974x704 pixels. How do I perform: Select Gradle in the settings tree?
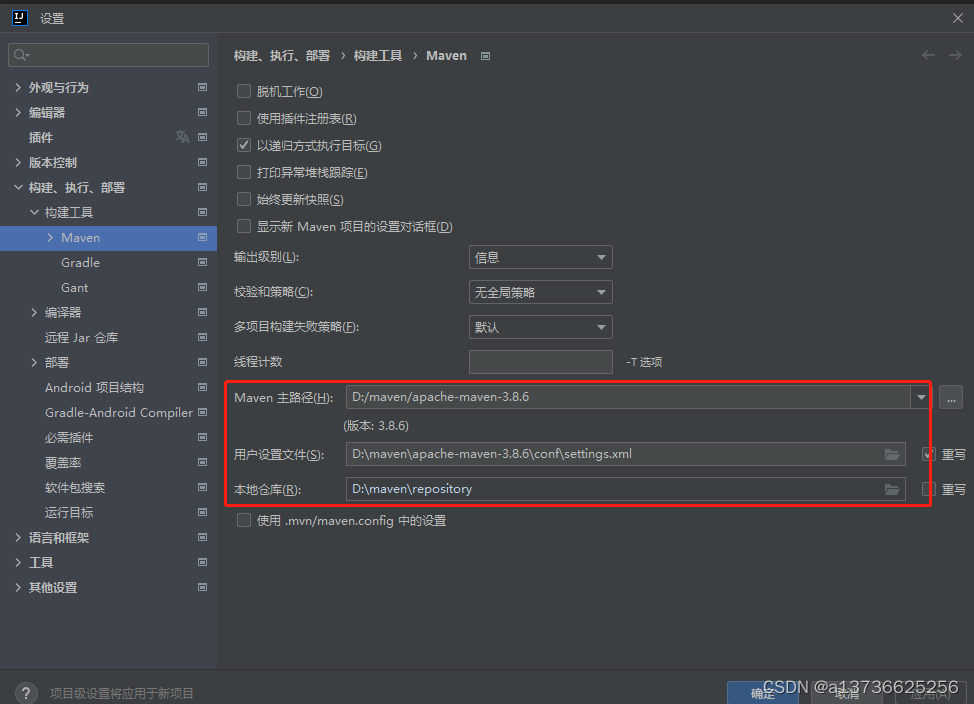click(80, 262)
